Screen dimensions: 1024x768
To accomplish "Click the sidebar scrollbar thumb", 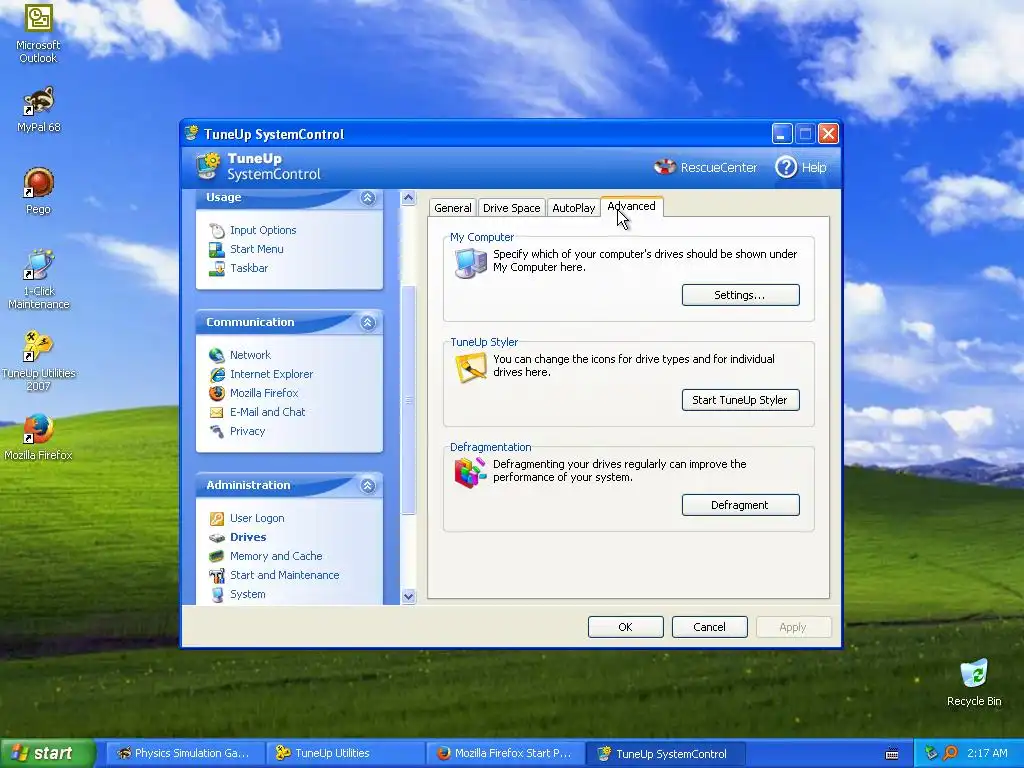I will pos(408,400).
